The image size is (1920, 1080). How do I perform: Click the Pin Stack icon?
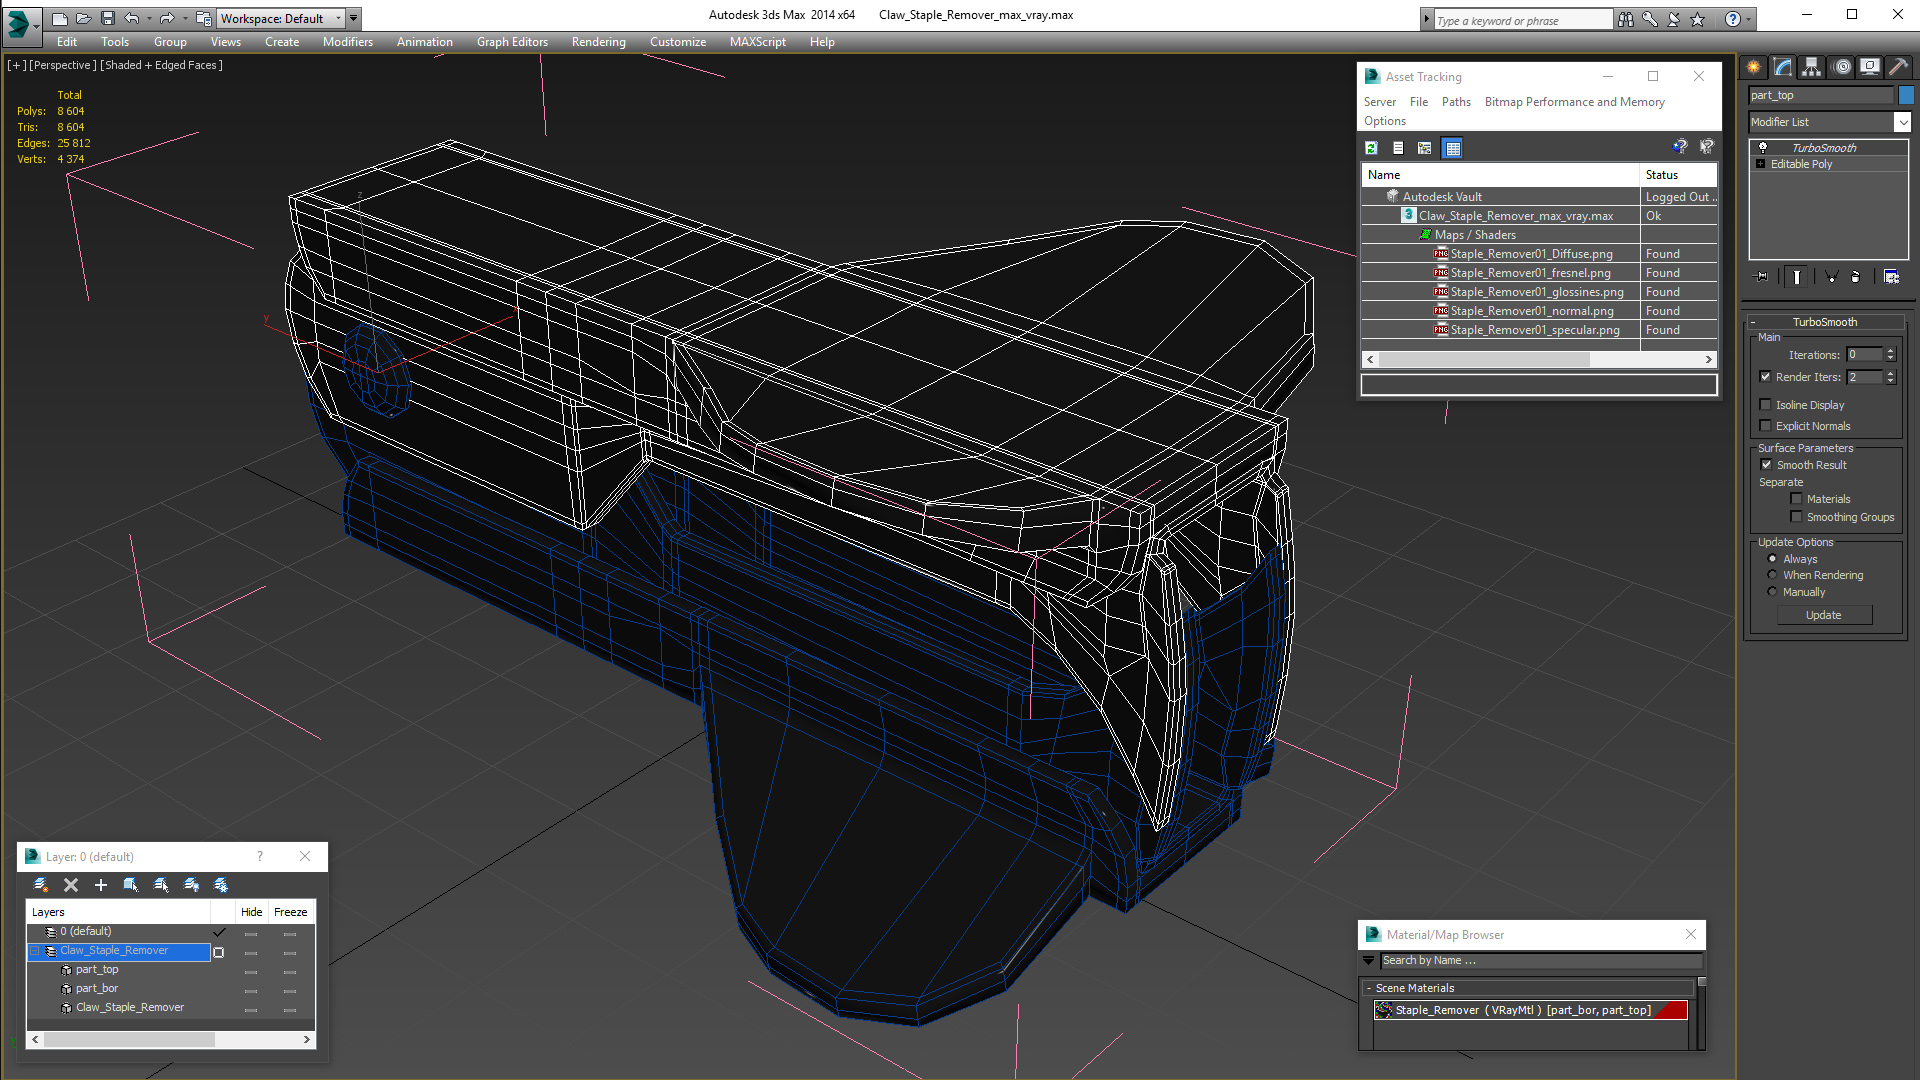click(1762, 277)
